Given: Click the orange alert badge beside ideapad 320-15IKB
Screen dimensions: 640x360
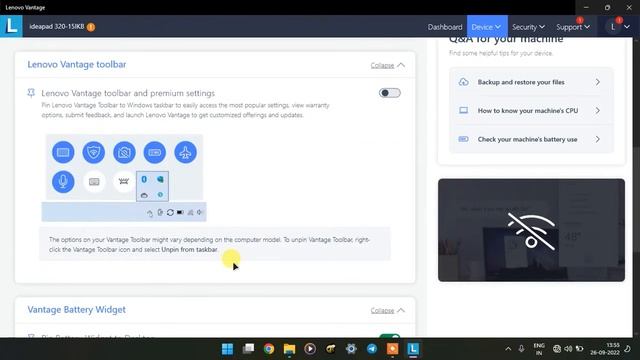Looking at the screenshot, I should coord(91,27).
